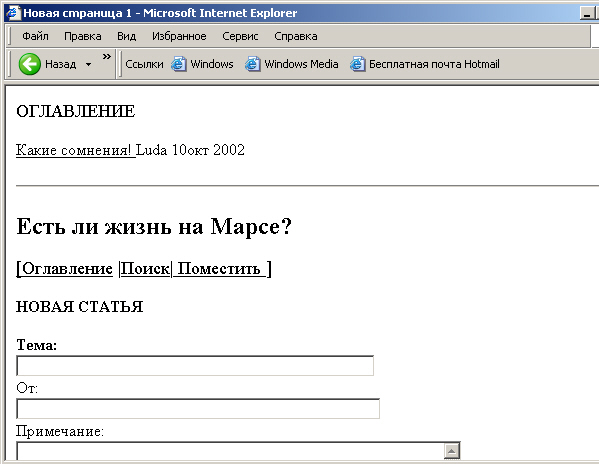This screenshot has width=599, height=464.
Task: Follow the Какие сомнения! link
Action: [76, 150]
